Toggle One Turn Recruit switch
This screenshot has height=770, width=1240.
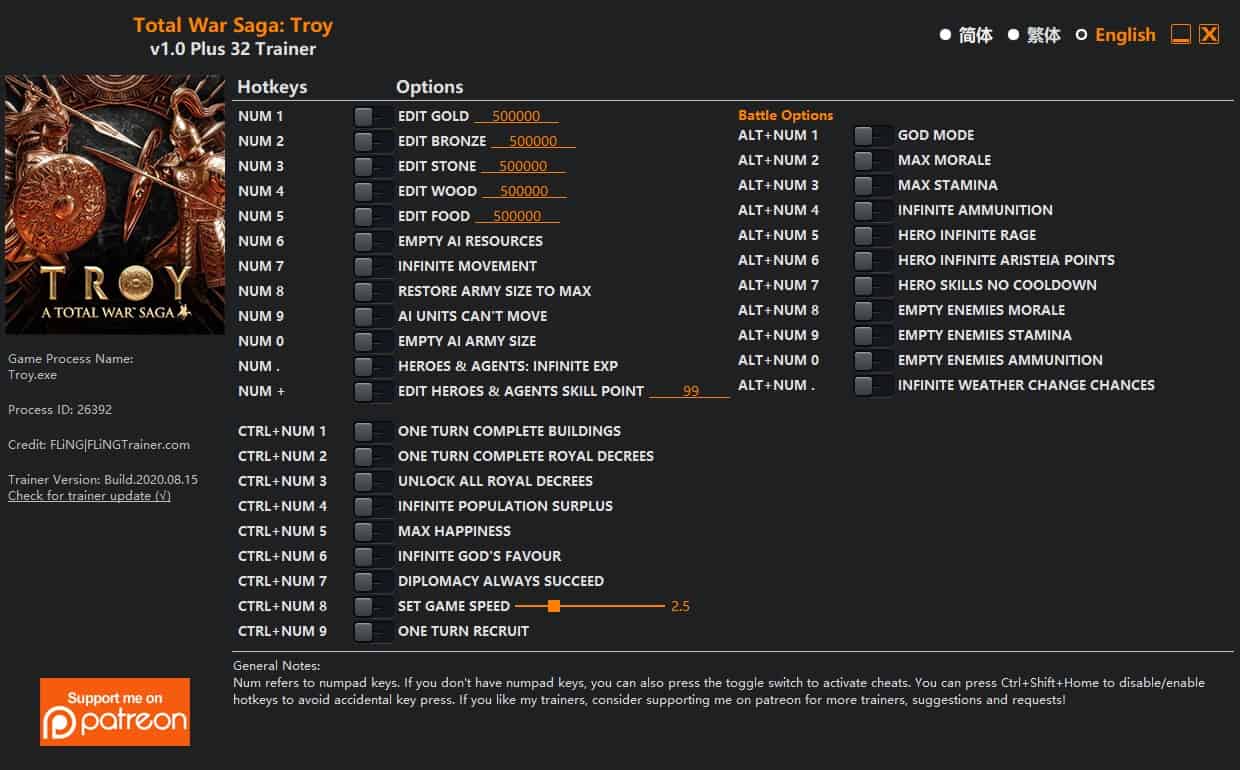[x=373, y=631]
